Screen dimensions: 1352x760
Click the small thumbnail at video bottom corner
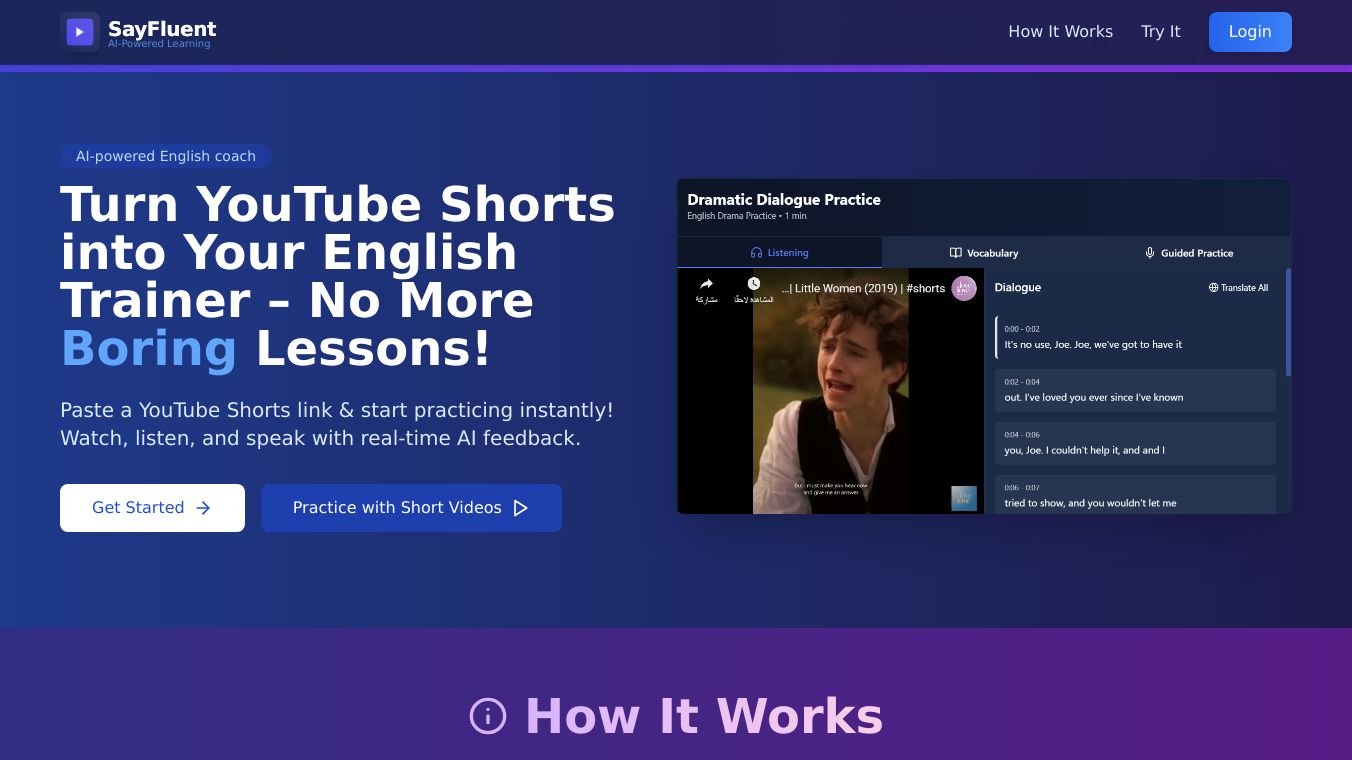pyautogui.click(x=964, y=498)
